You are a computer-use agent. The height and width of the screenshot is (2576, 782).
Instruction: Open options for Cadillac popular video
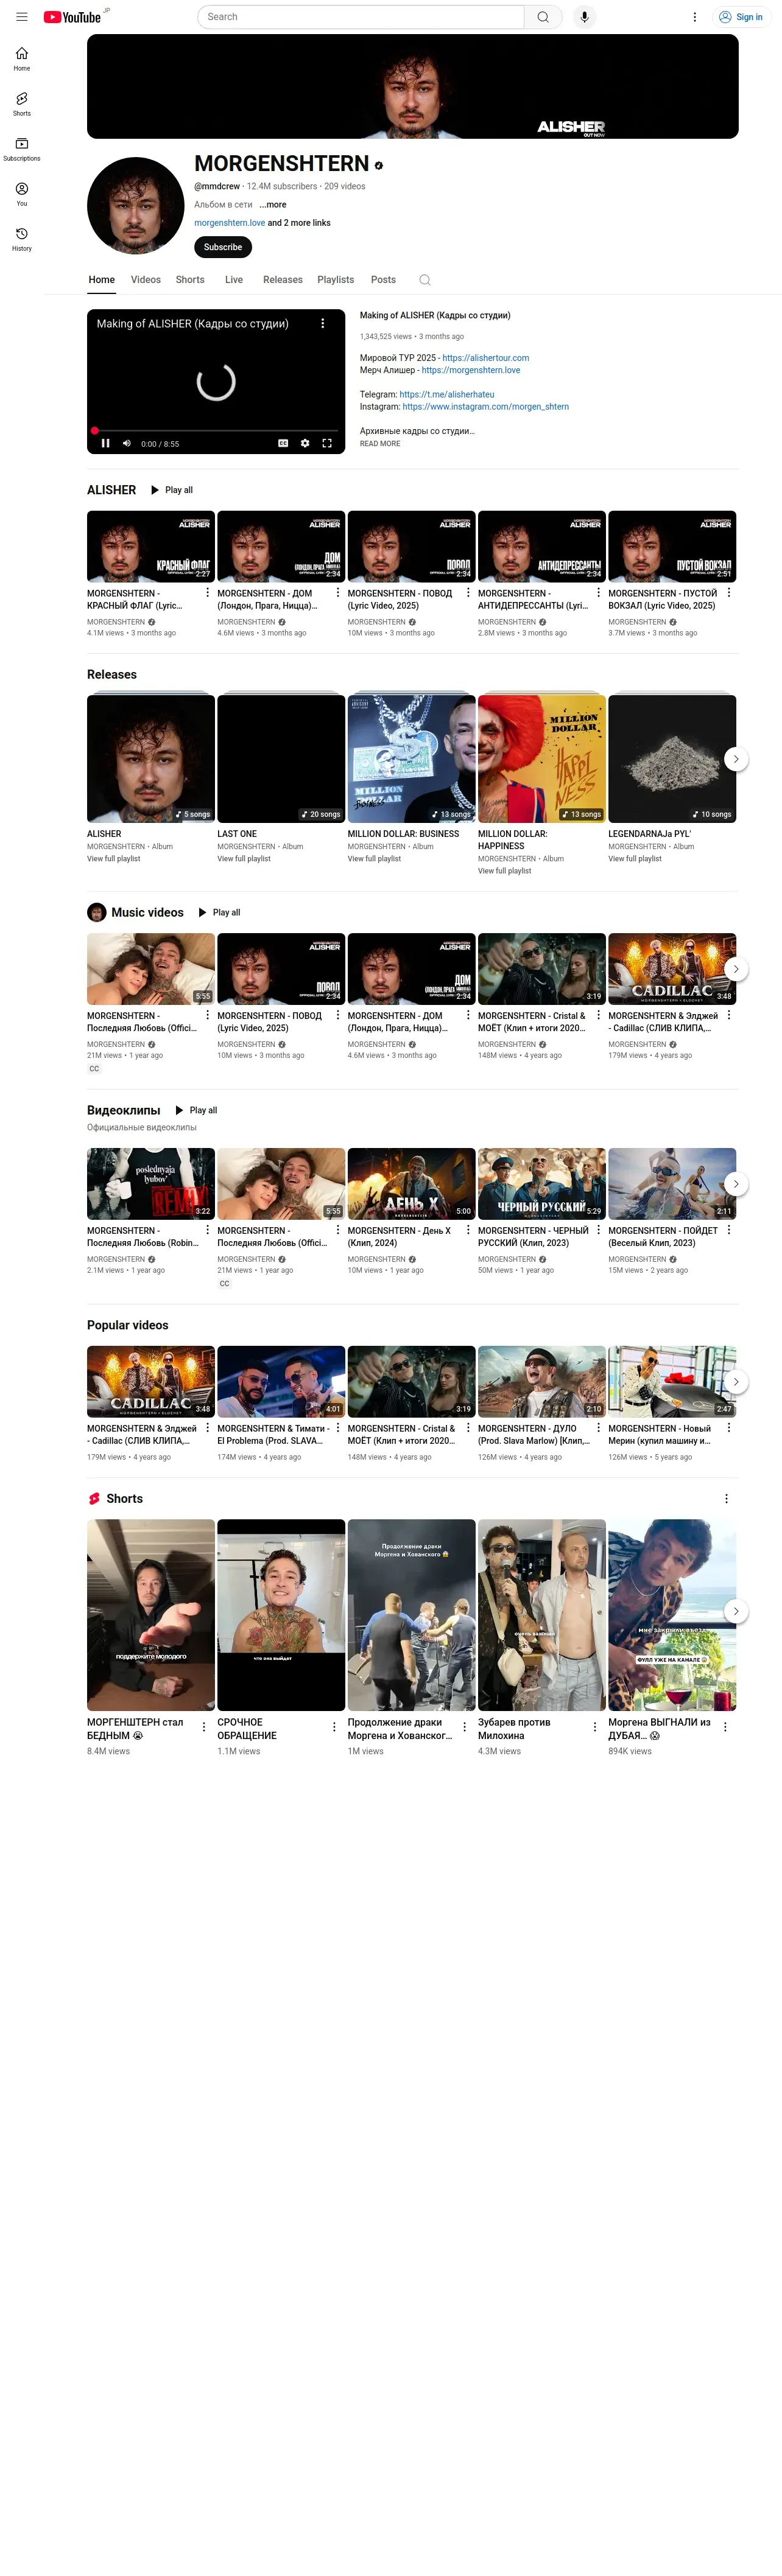click(x=208, y=1428)
